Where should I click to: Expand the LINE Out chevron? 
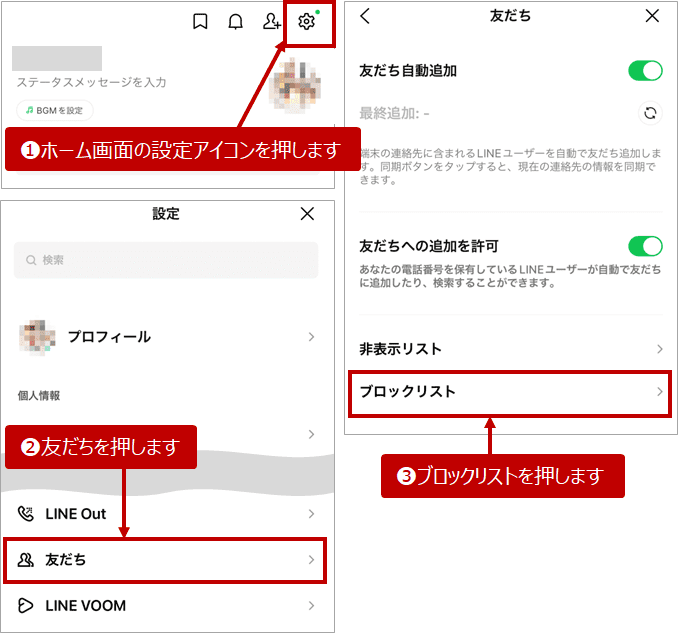pos(311,514)
